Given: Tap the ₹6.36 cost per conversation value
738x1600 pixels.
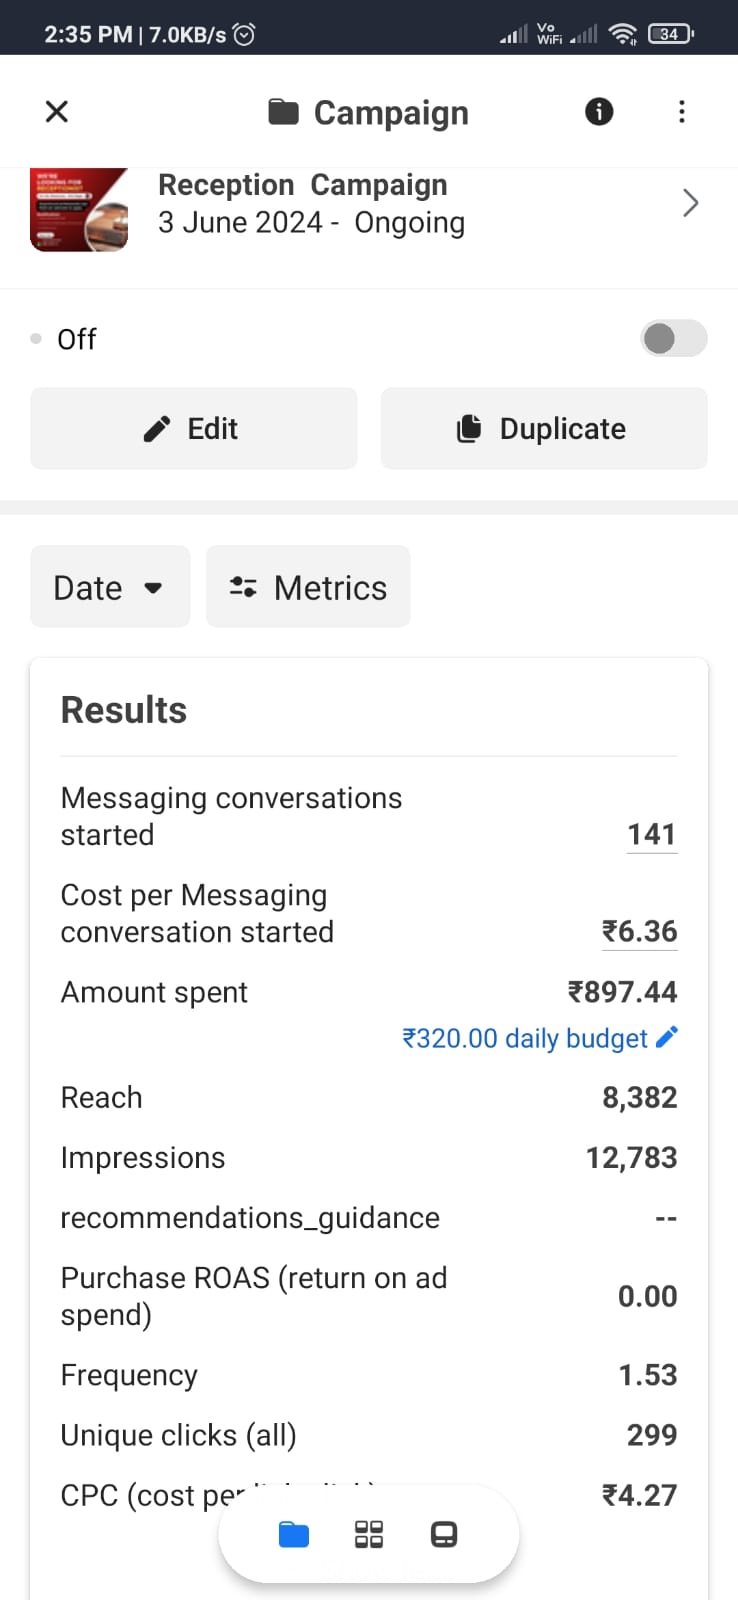Looking at the screenshot, I should click(x=639, y=931).
